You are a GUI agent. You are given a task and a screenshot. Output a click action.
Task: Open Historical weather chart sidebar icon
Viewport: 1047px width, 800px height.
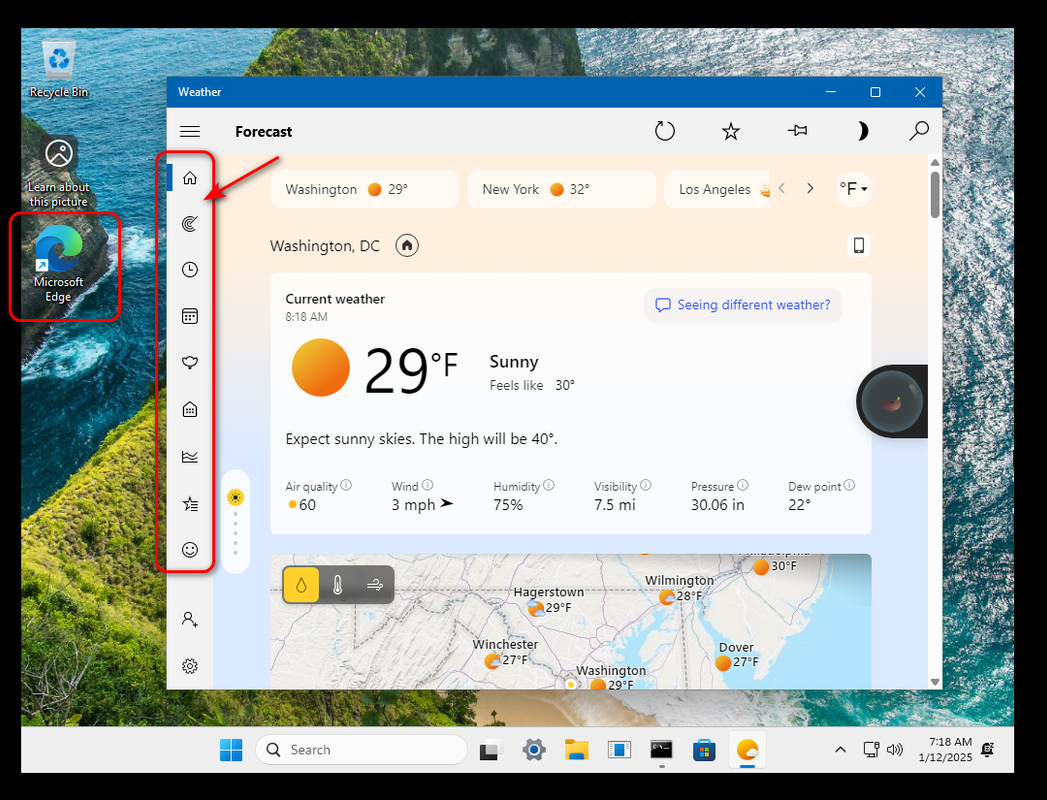click(x=190, y=457)
